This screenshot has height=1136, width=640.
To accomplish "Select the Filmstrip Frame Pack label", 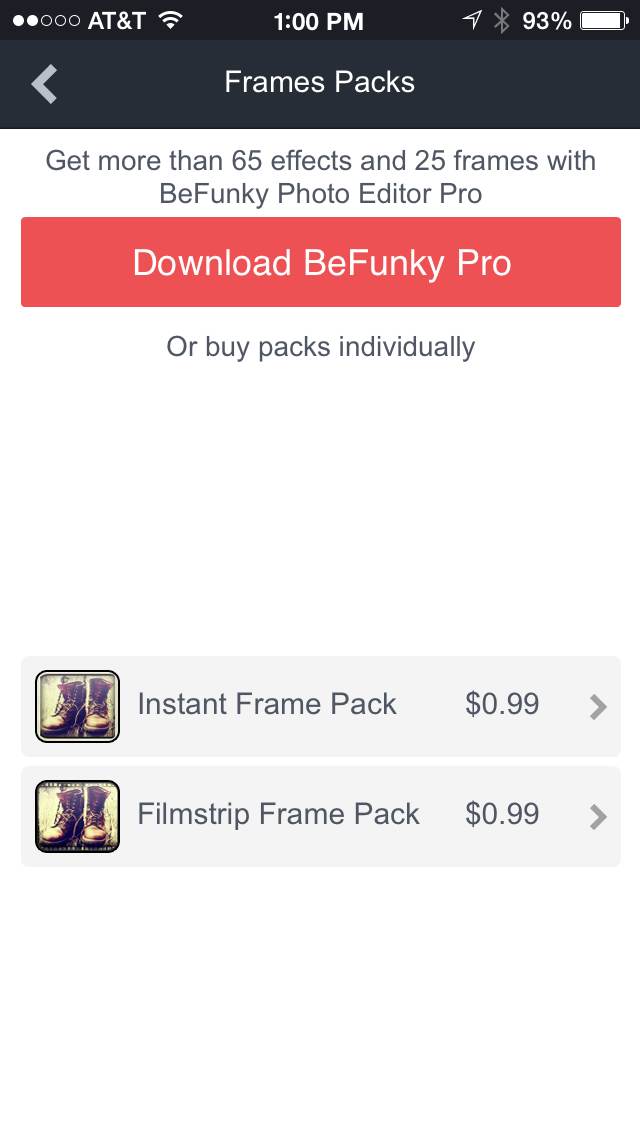I will [278, 815].
